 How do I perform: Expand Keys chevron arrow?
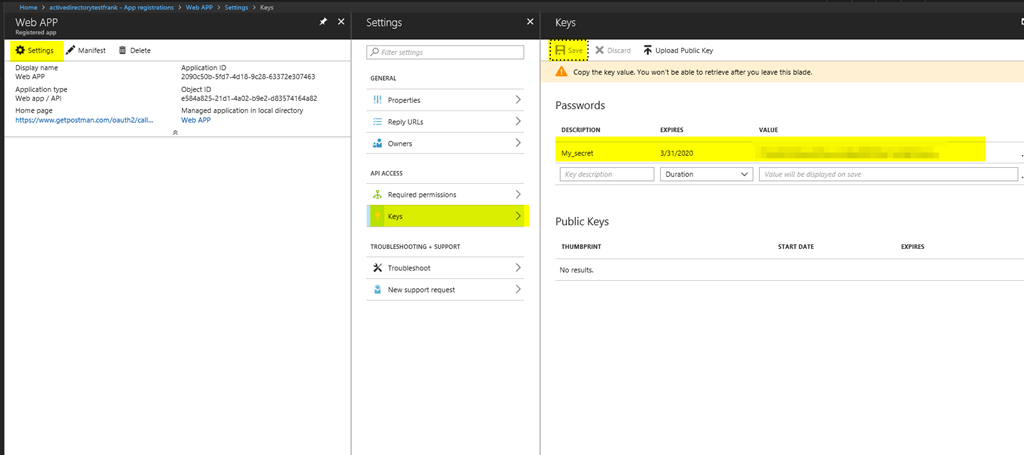518,216
